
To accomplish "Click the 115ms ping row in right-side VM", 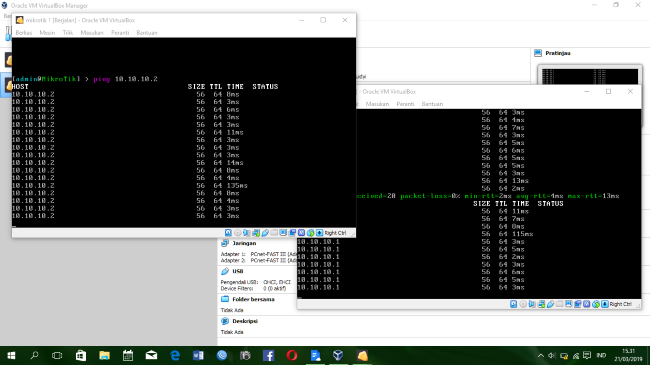I will pyautogui.click(x=508, y=234).
